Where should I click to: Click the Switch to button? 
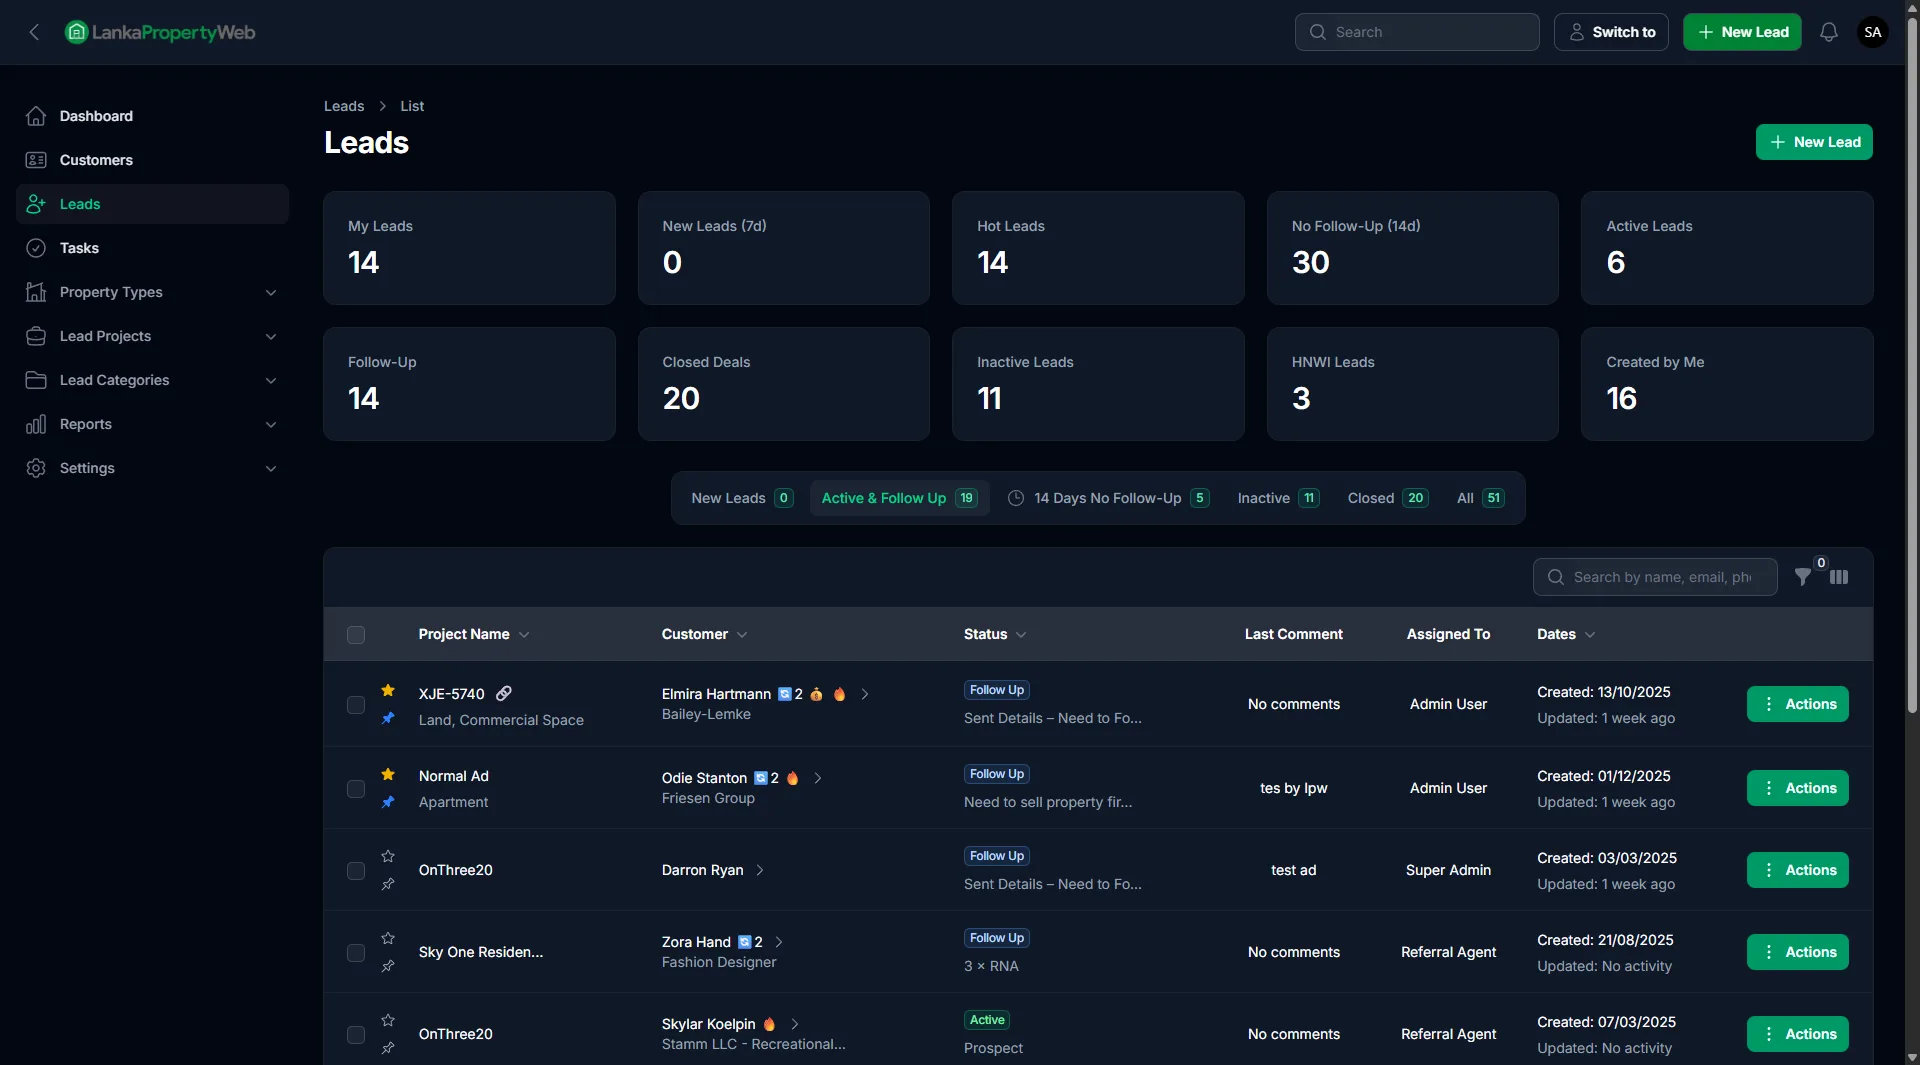(1610, 32)
